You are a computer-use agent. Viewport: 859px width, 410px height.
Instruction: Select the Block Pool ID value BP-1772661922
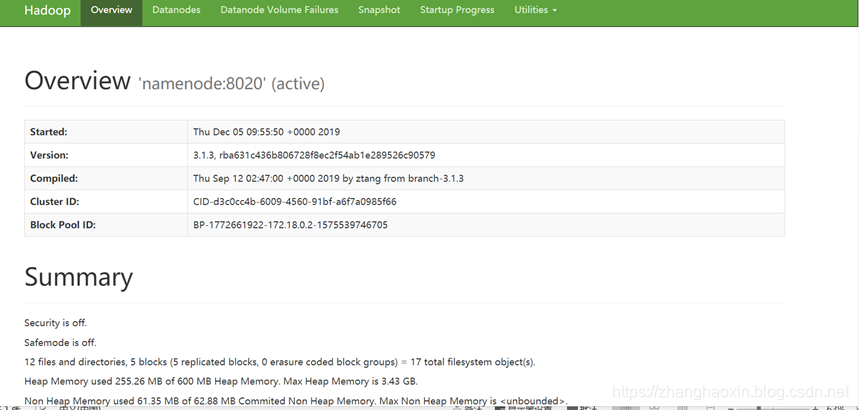290,225
